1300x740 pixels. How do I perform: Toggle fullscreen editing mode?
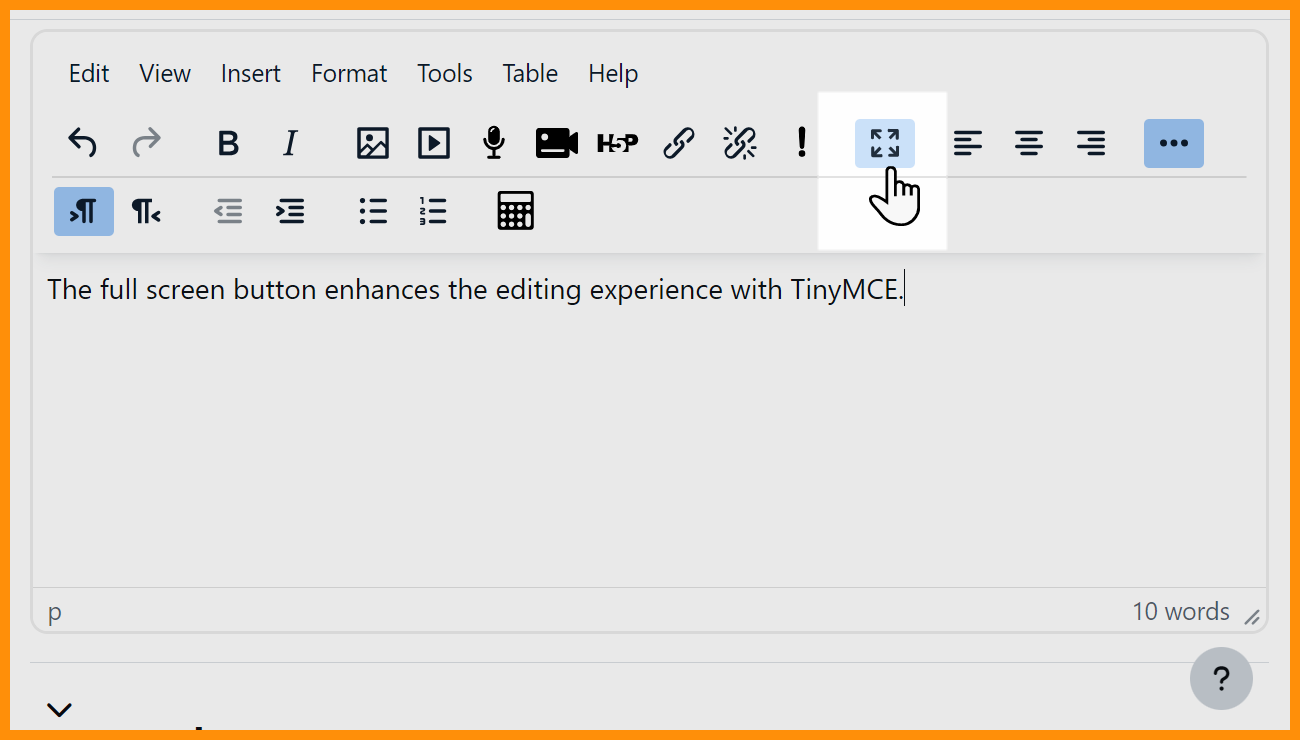pyautogui.click(x=884, y=143)
